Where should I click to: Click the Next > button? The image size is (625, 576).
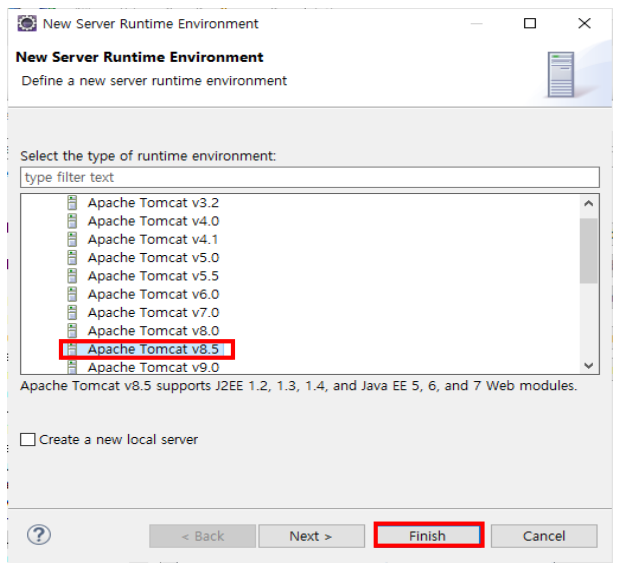[x=311, y=536]
